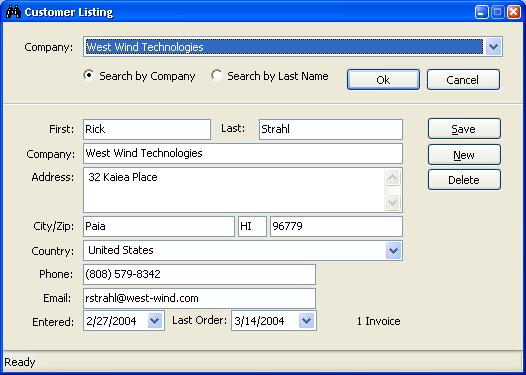Click the Address scrollbar down arrow
Viewport: 526px width, 375px height.
tap(392, 203)
